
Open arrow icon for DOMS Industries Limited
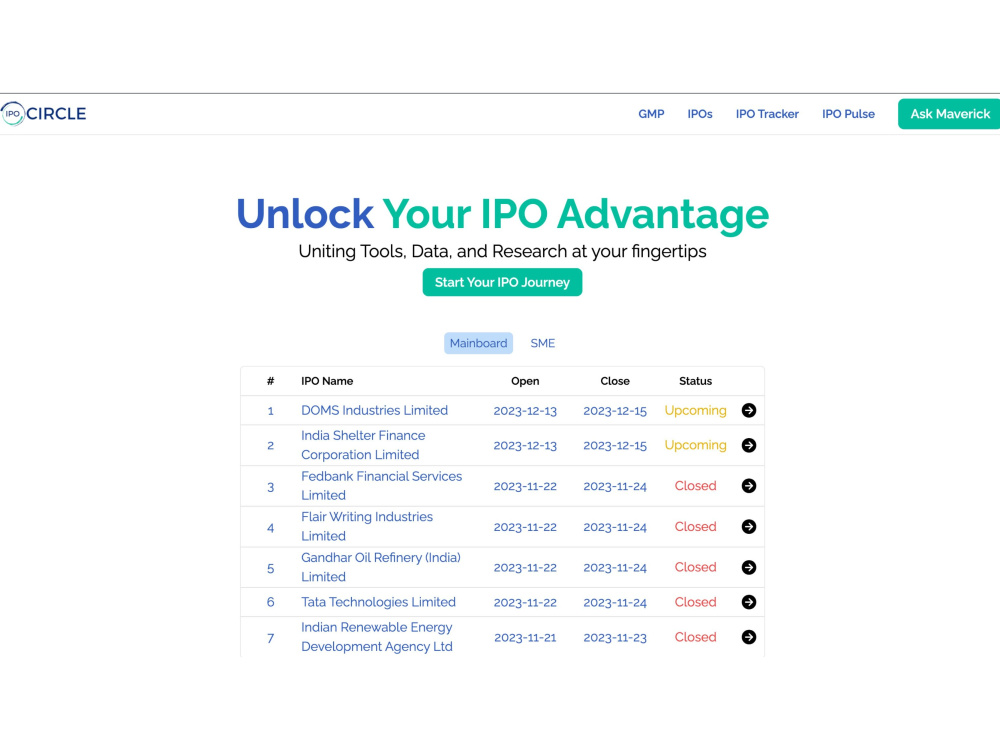coord(749,410)
